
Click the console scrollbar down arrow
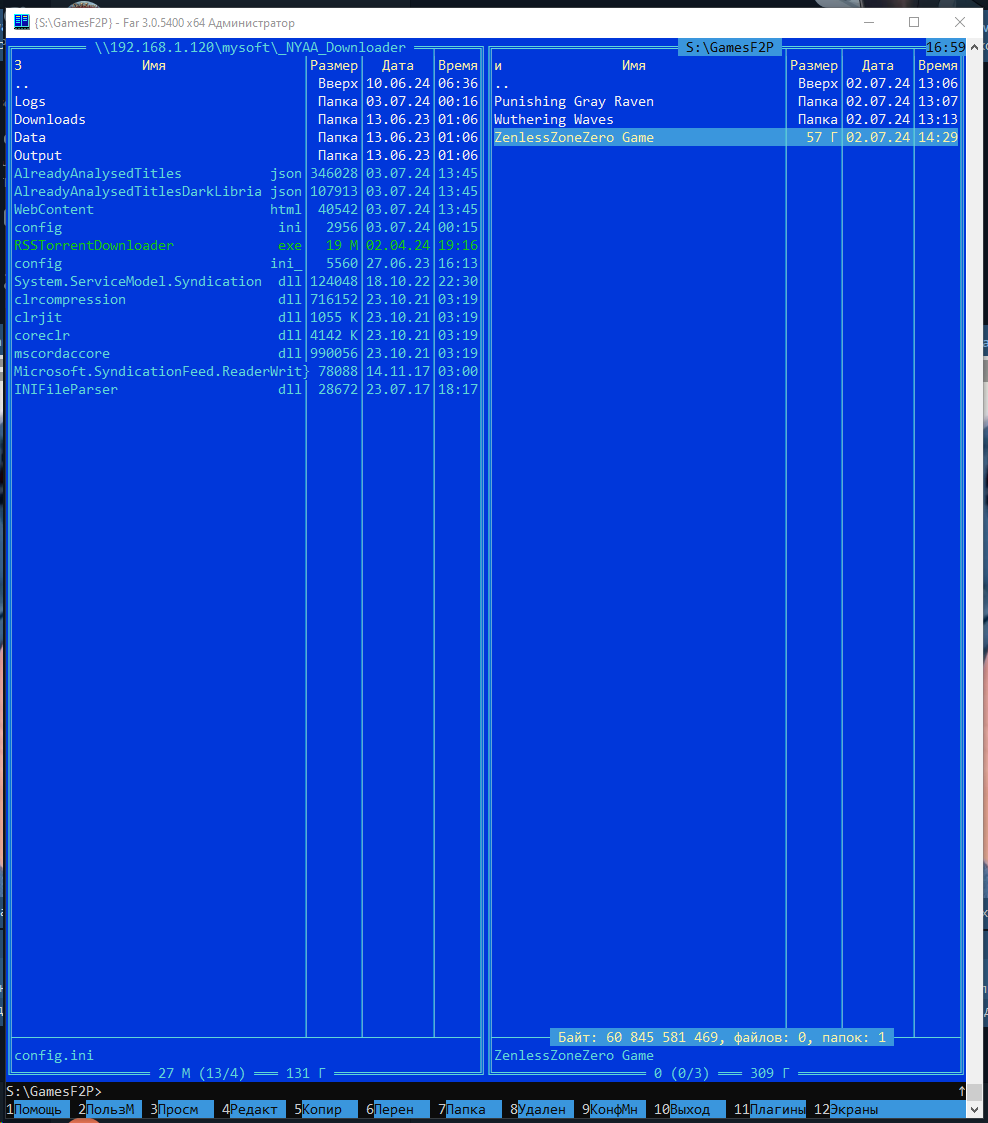click(974, 1109)
